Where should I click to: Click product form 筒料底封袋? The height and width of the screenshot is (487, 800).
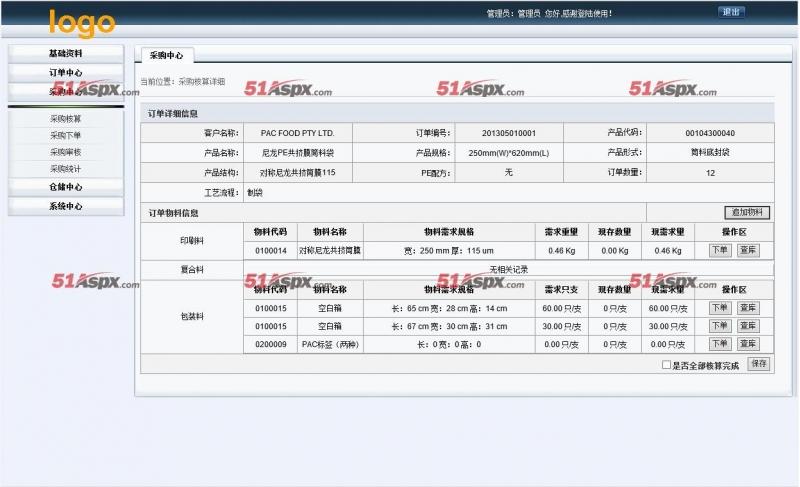pos(710,152)
